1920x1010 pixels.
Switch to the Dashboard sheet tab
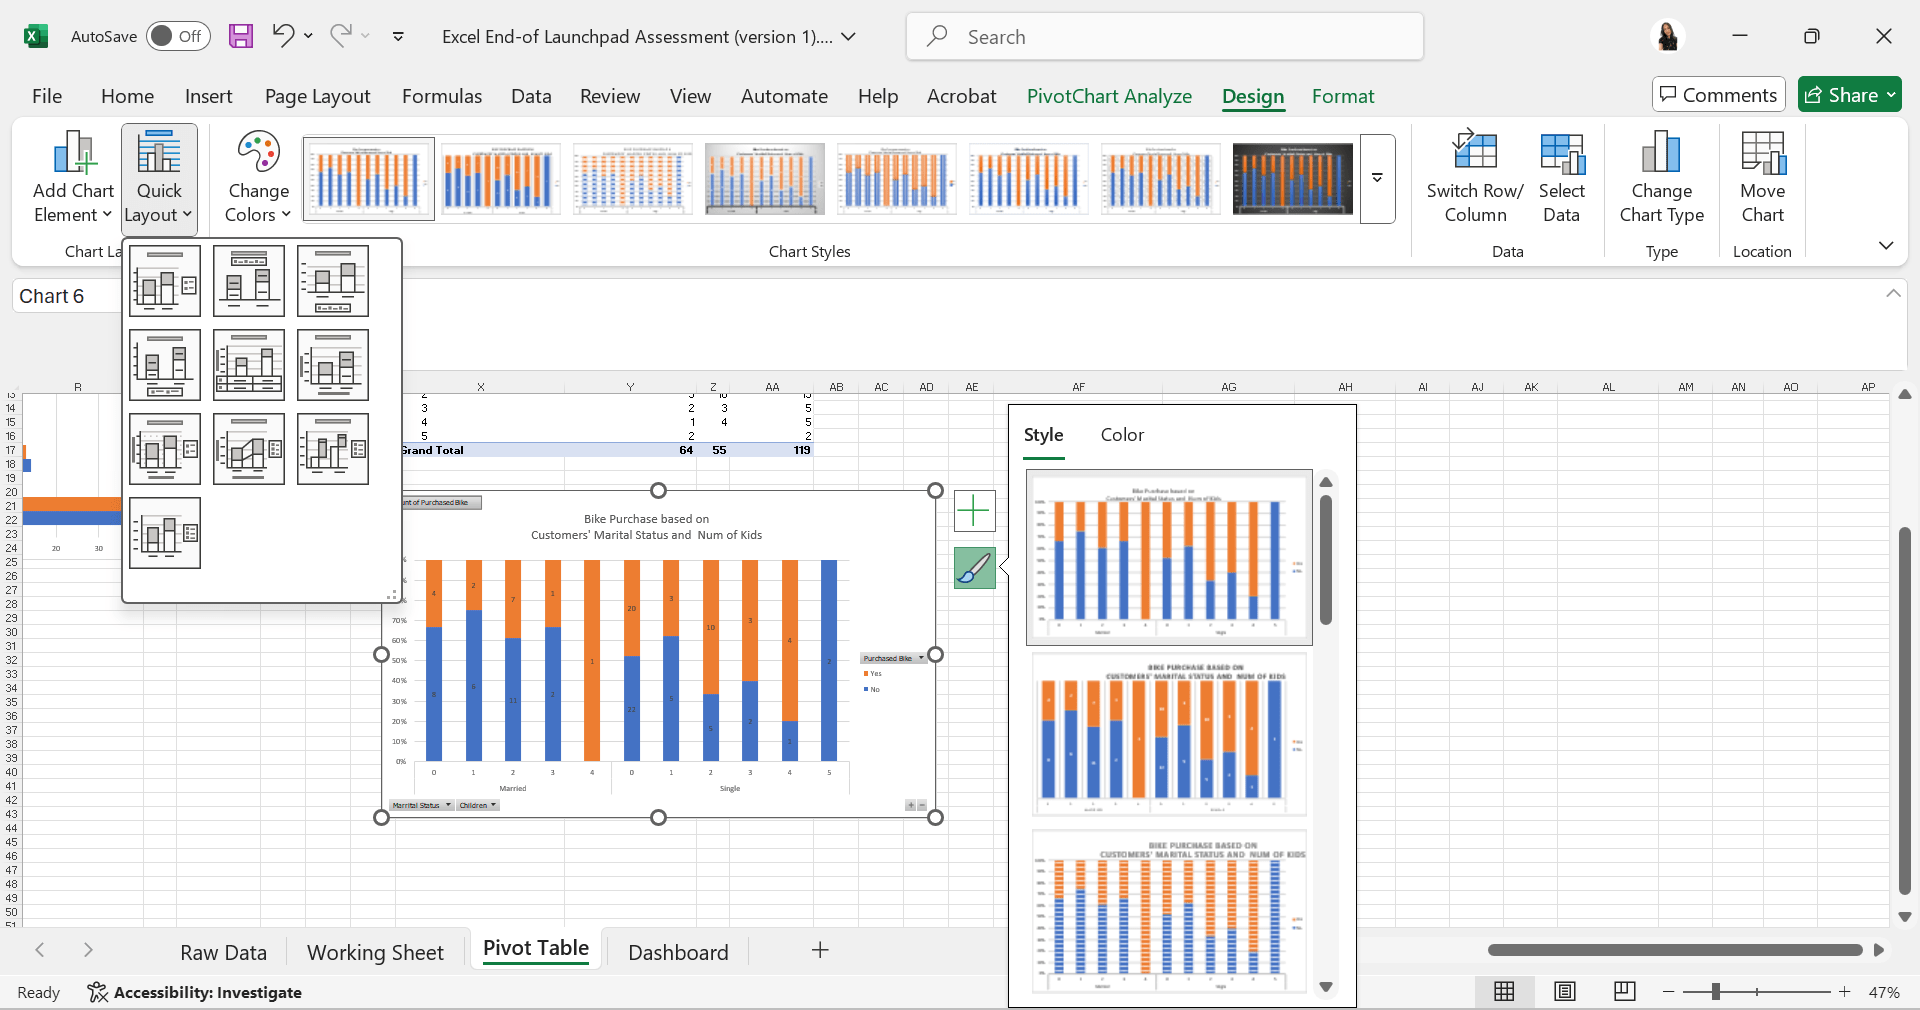[678, 952]
